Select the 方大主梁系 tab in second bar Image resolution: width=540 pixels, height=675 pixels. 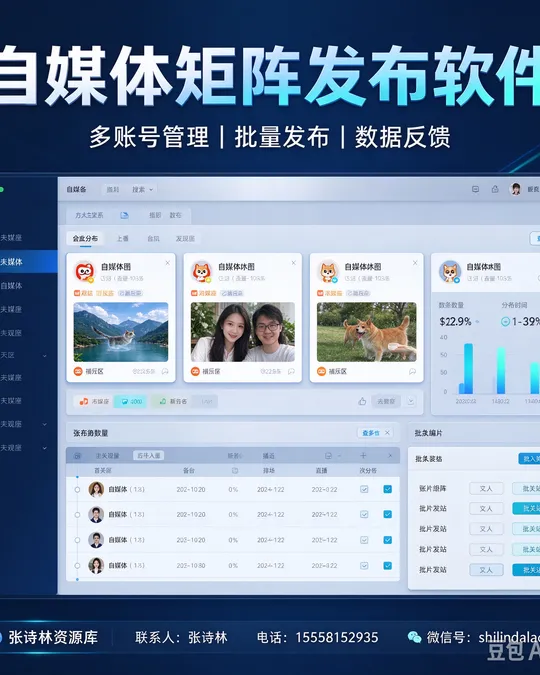click(89, 215)
